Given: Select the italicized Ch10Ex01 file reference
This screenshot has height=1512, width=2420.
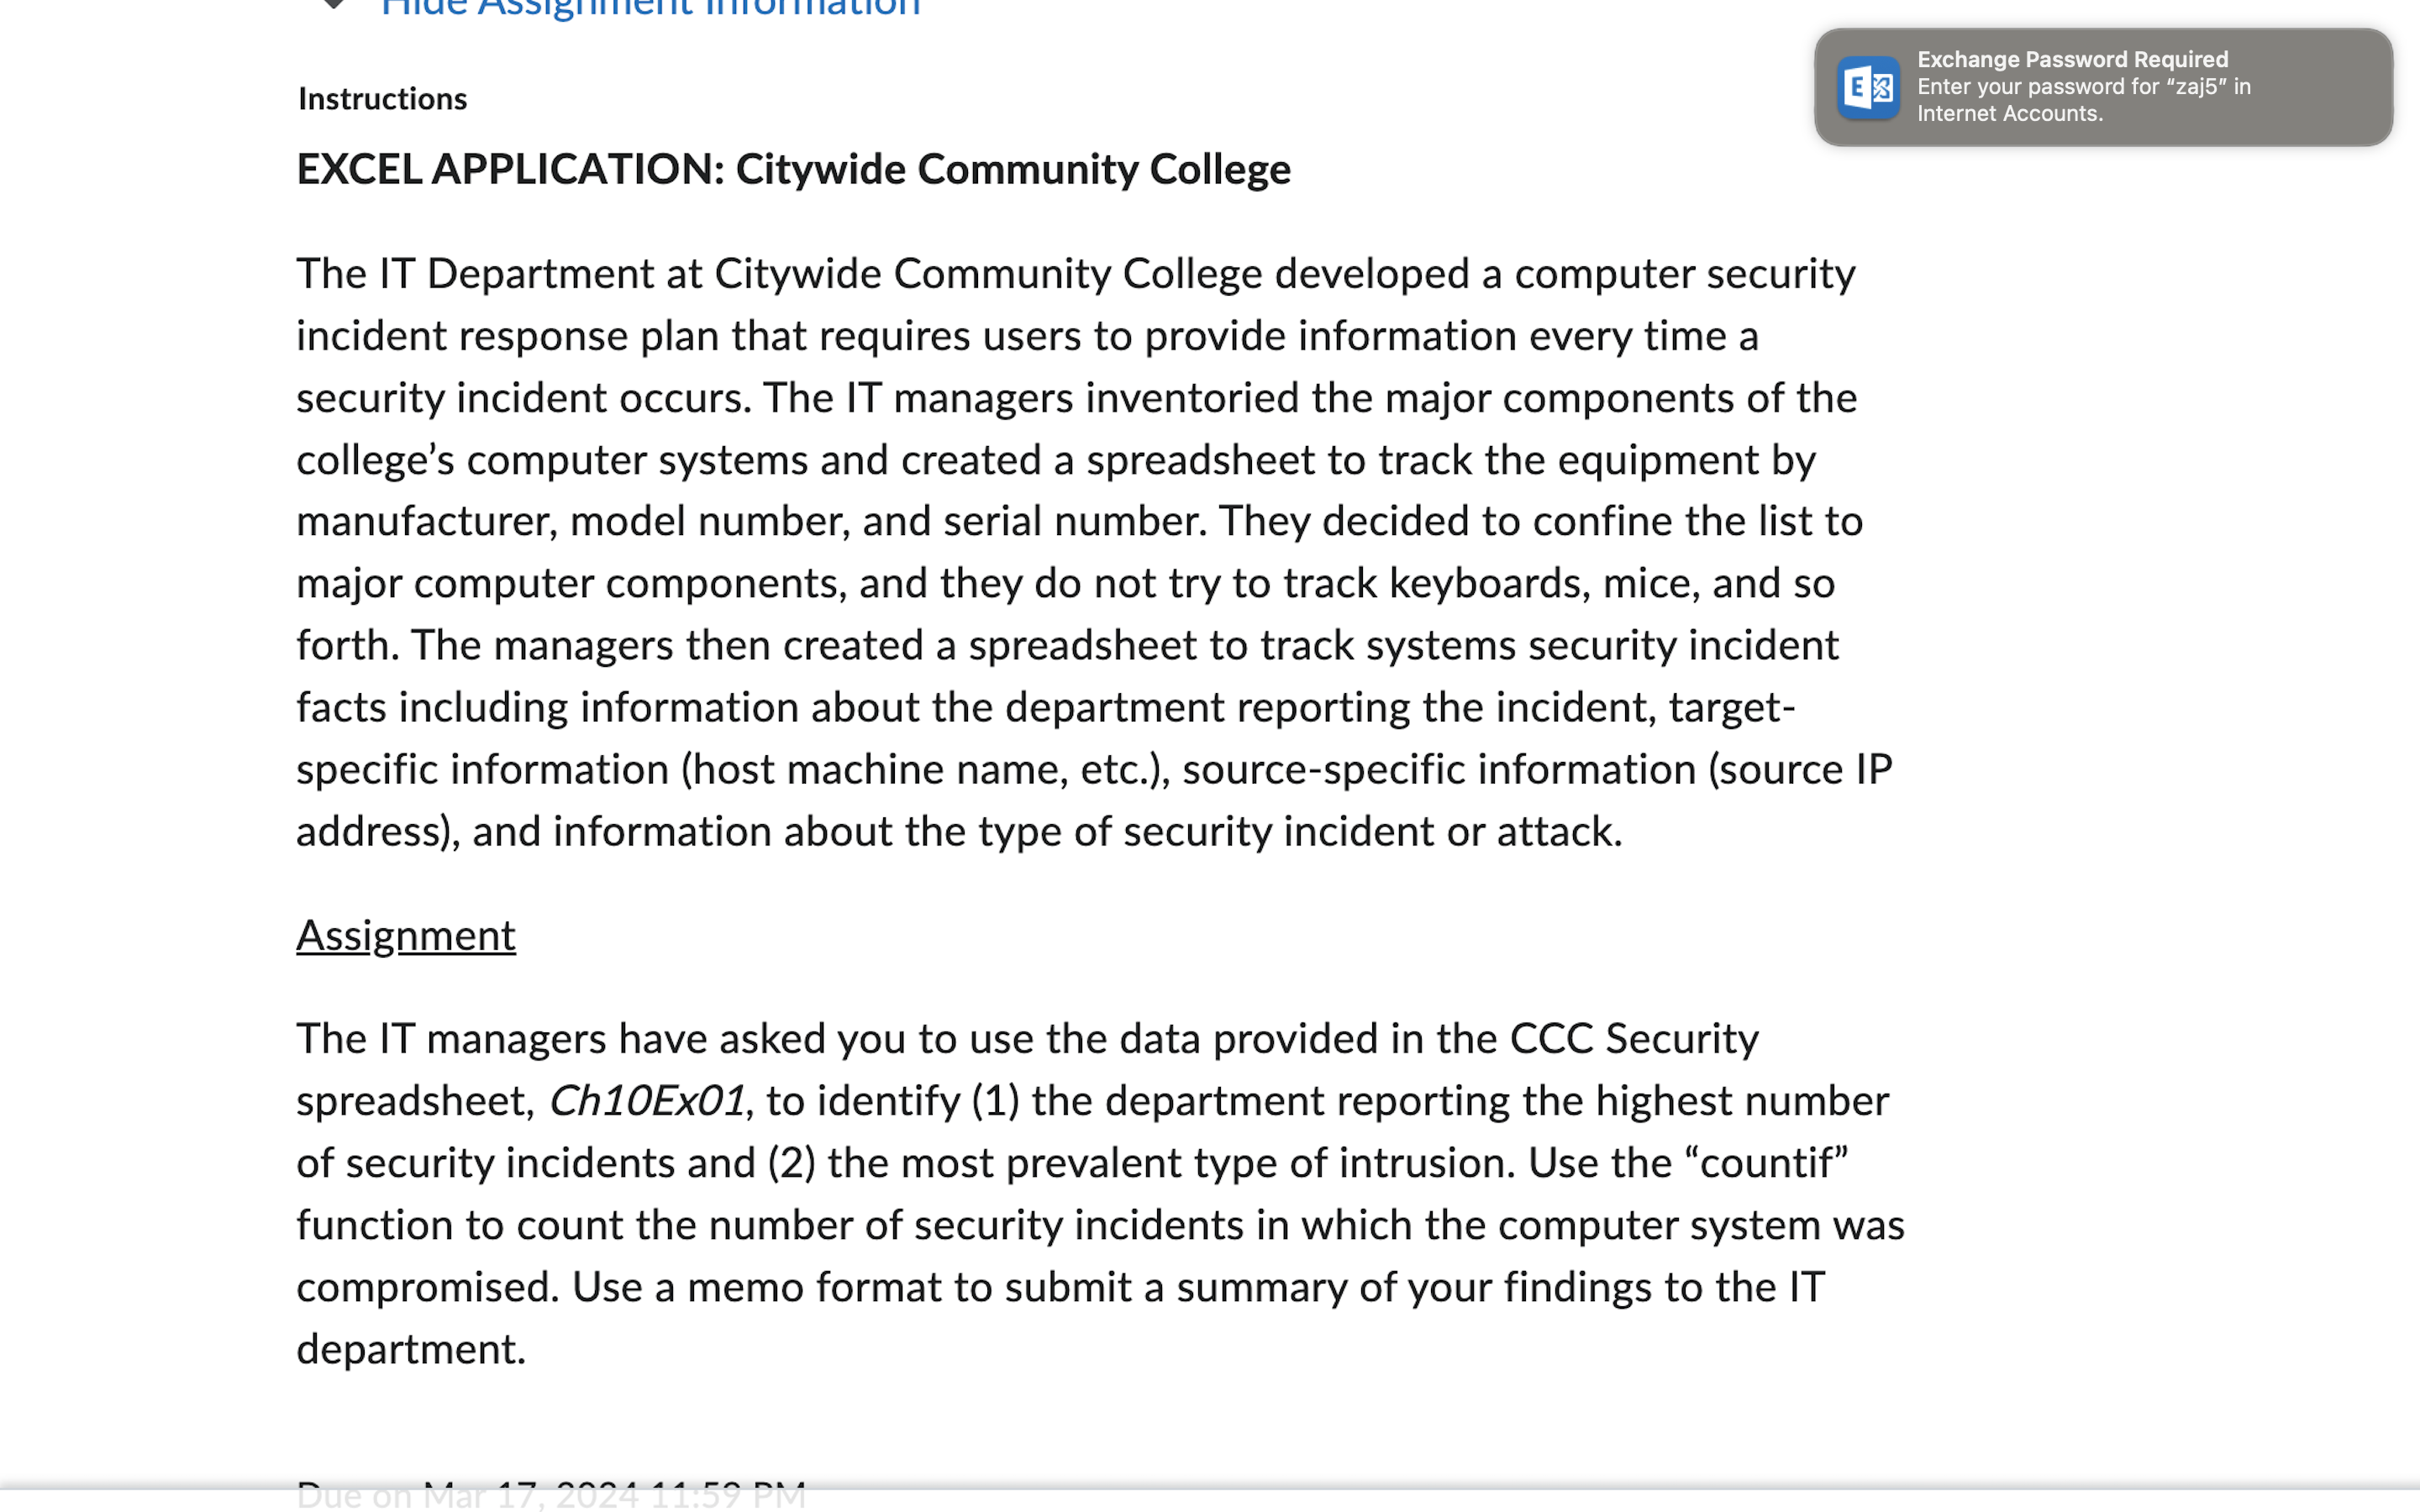Looking at the screenshot, I should pyautogui.click(x=648, y=1100).
